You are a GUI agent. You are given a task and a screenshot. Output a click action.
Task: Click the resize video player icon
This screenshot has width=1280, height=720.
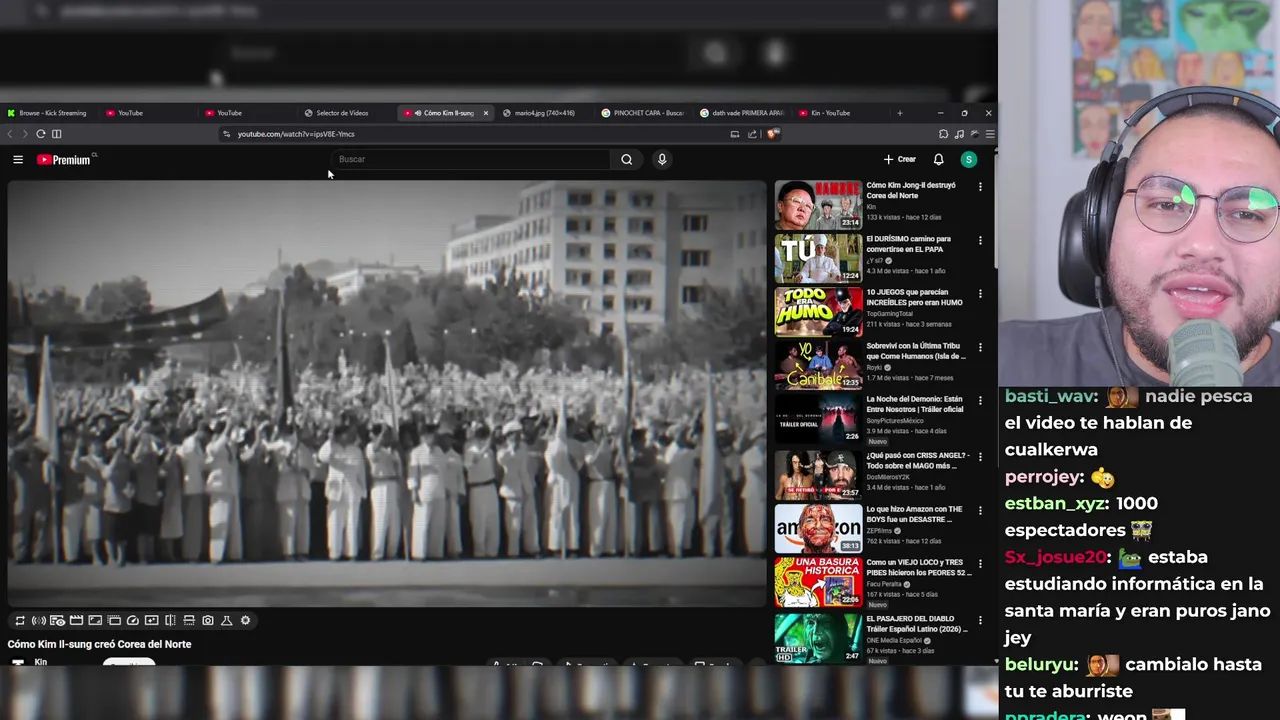pos(95,620)
